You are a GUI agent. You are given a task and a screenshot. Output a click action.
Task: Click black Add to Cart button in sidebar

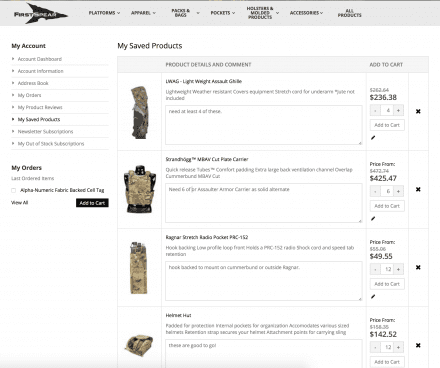[92, 203]
